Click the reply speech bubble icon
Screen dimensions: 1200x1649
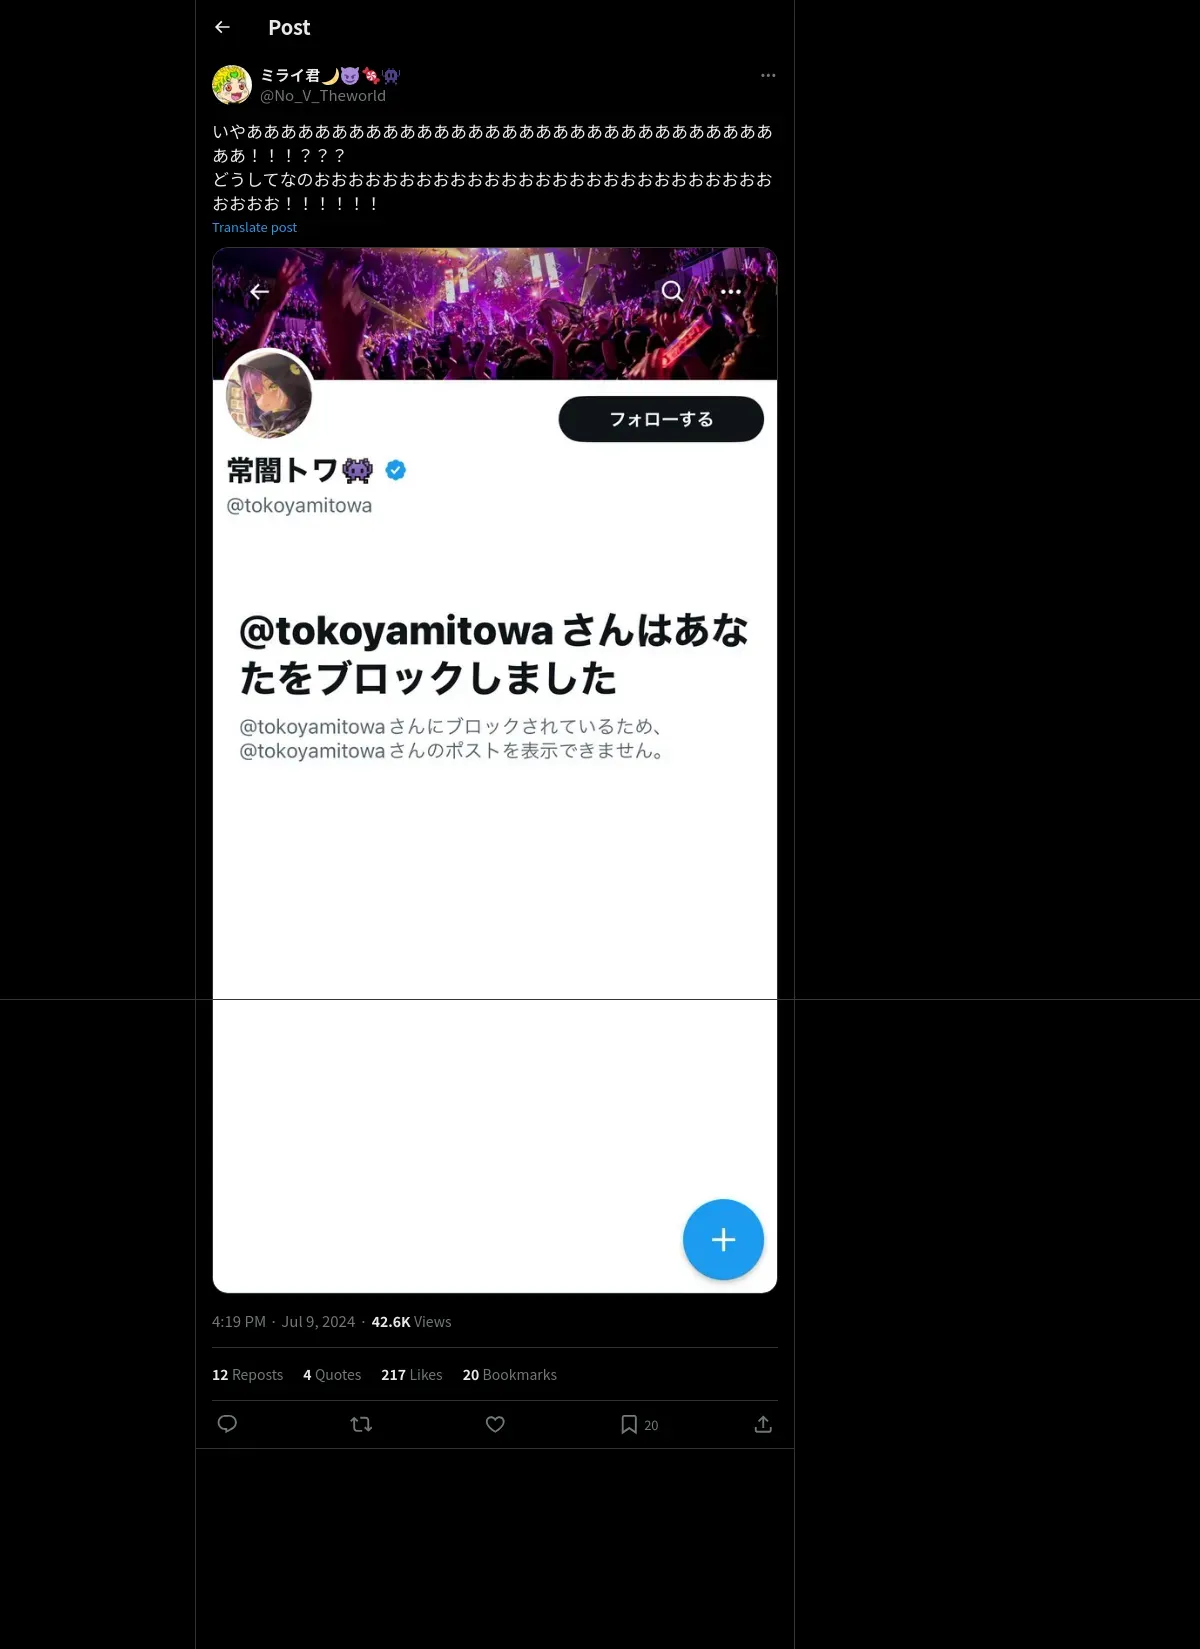[x=227, y=1424]
